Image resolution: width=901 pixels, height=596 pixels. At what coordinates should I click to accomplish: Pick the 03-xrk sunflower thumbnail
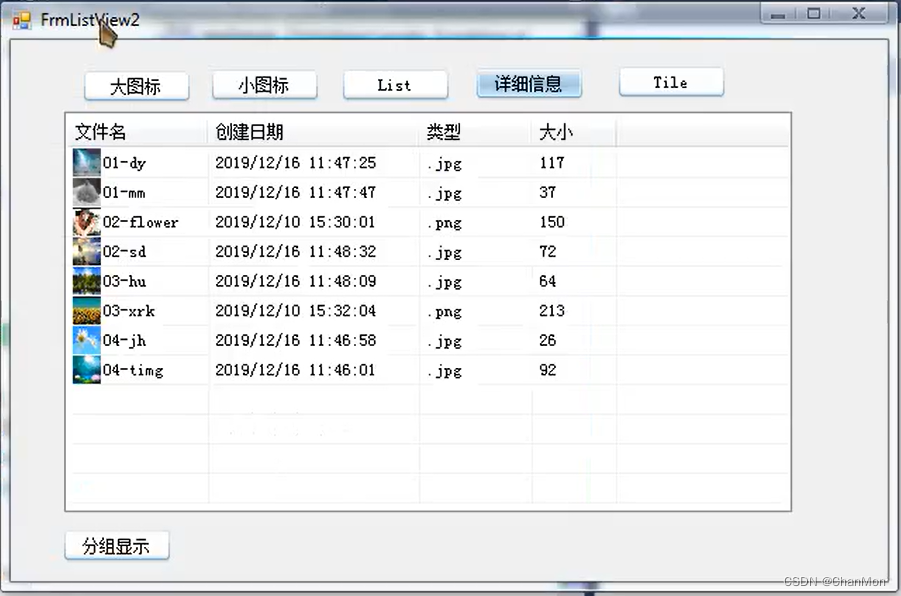click(87, 310)
